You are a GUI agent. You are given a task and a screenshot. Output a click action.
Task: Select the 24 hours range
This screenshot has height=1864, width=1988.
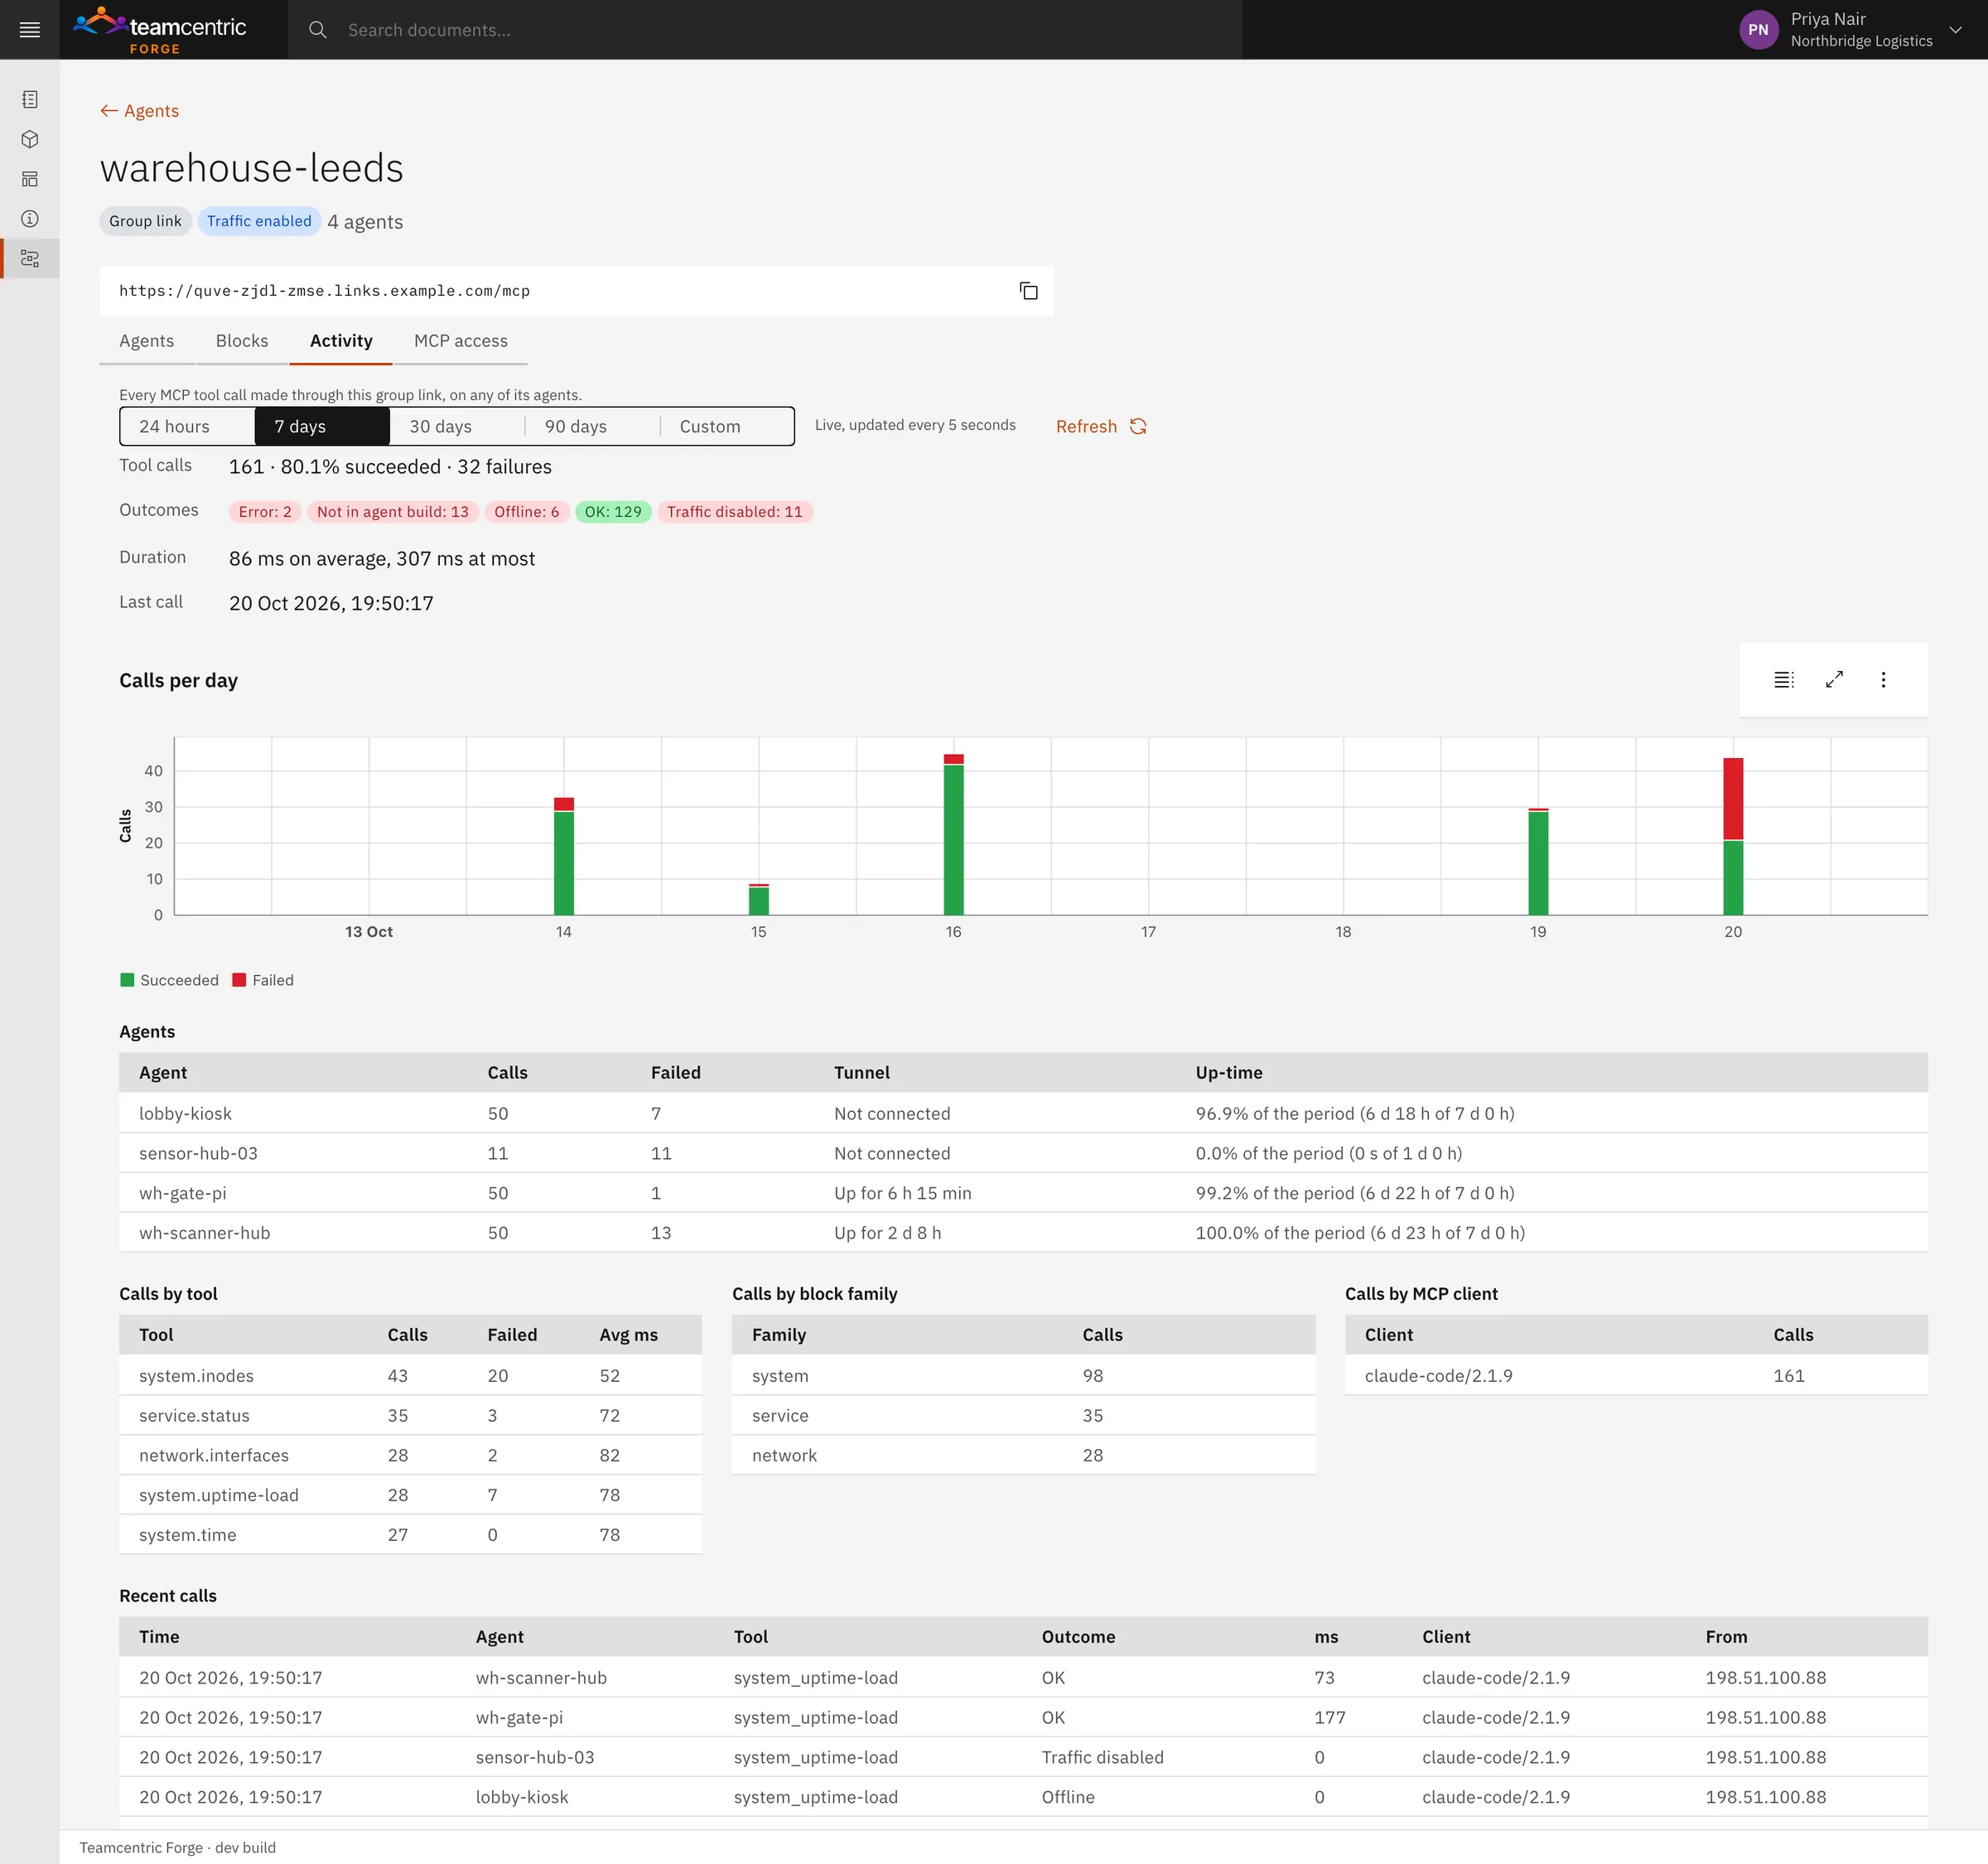[x=187, y=426]
